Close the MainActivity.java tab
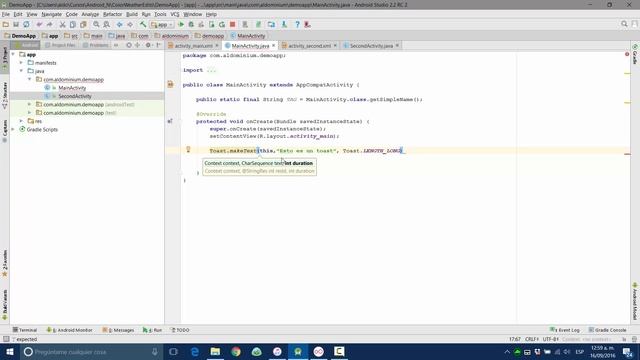 tap(274, 46)
